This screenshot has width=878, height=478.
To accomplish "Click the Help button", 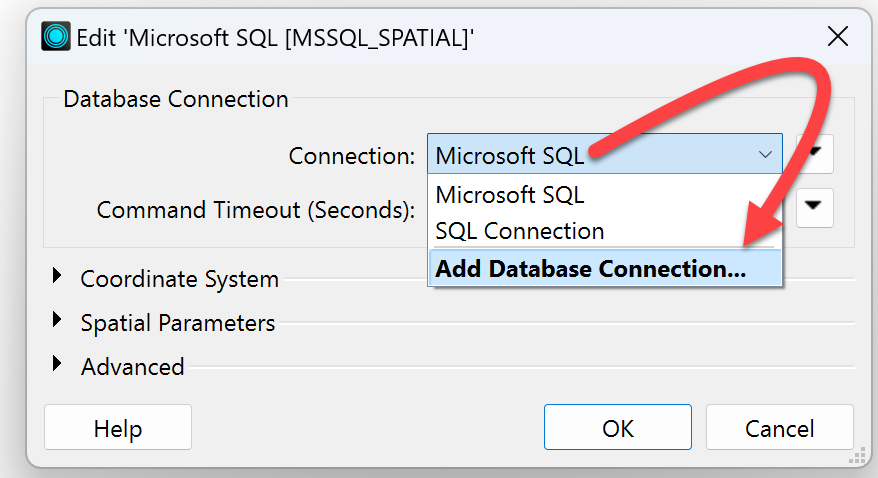I will [118, 428].
